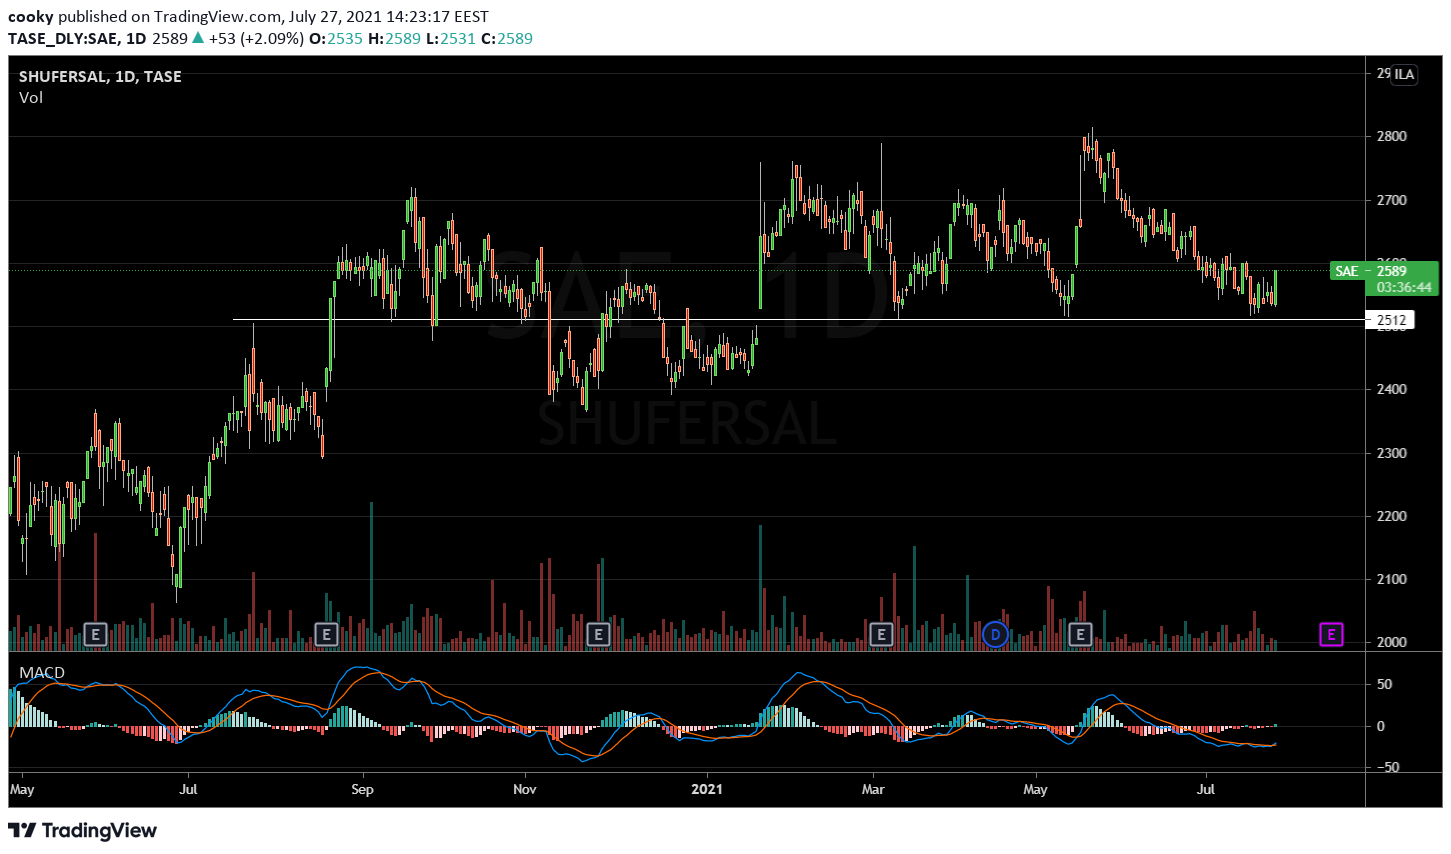Click the TradingView logo at the bottom
This screenshot has width=1451, height=854.
click(x=83, y=831)
